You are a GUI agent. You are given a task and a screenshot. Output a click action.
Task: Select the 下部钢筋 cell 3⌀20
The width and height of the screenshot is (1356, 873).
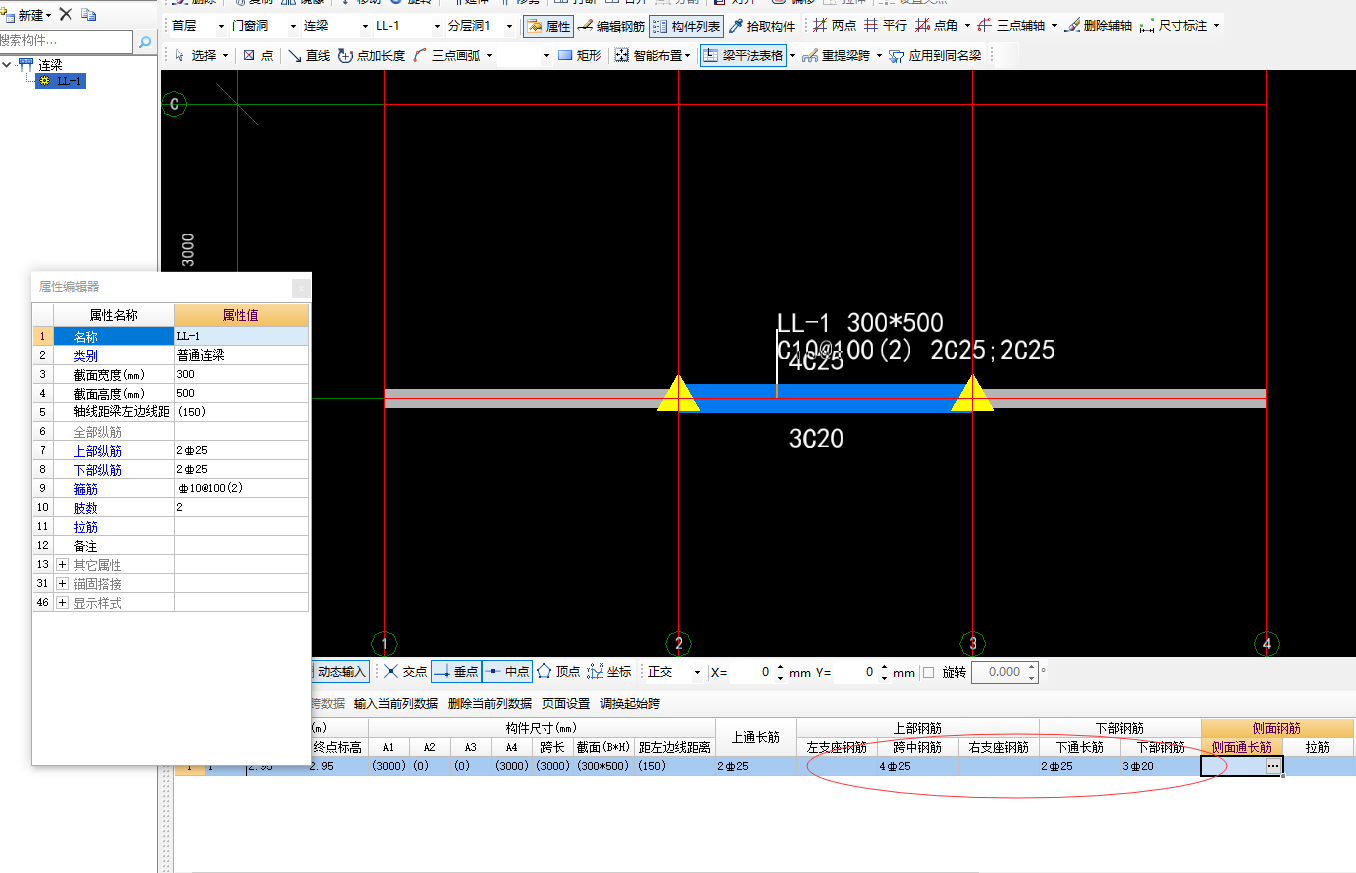click(x=1160, y=766)
